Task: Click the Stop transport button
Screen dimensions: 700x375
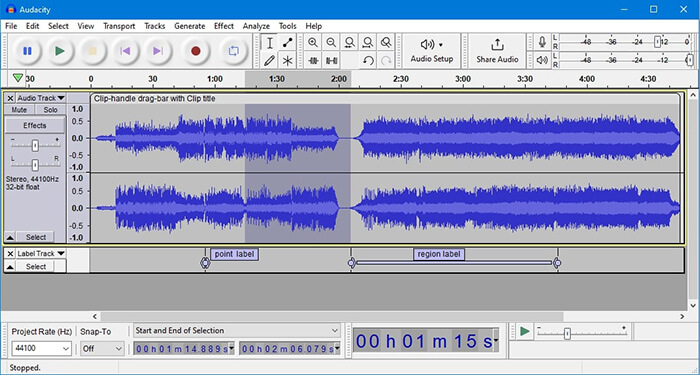Action: 92,51
